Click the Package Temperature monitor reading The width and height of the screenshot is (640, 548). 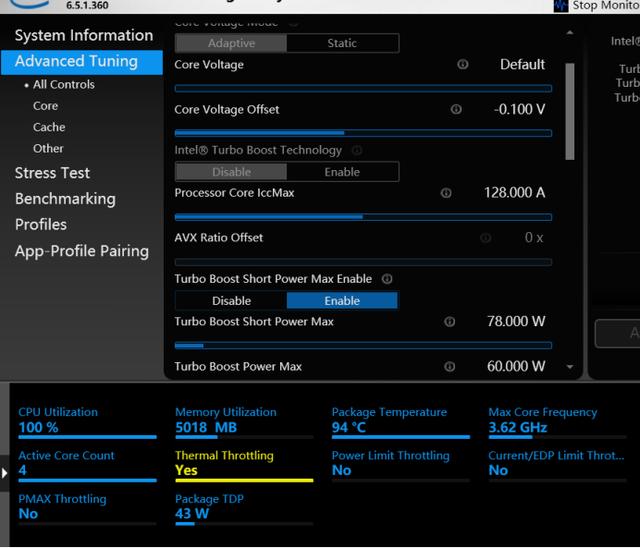[x=401, y=422]
